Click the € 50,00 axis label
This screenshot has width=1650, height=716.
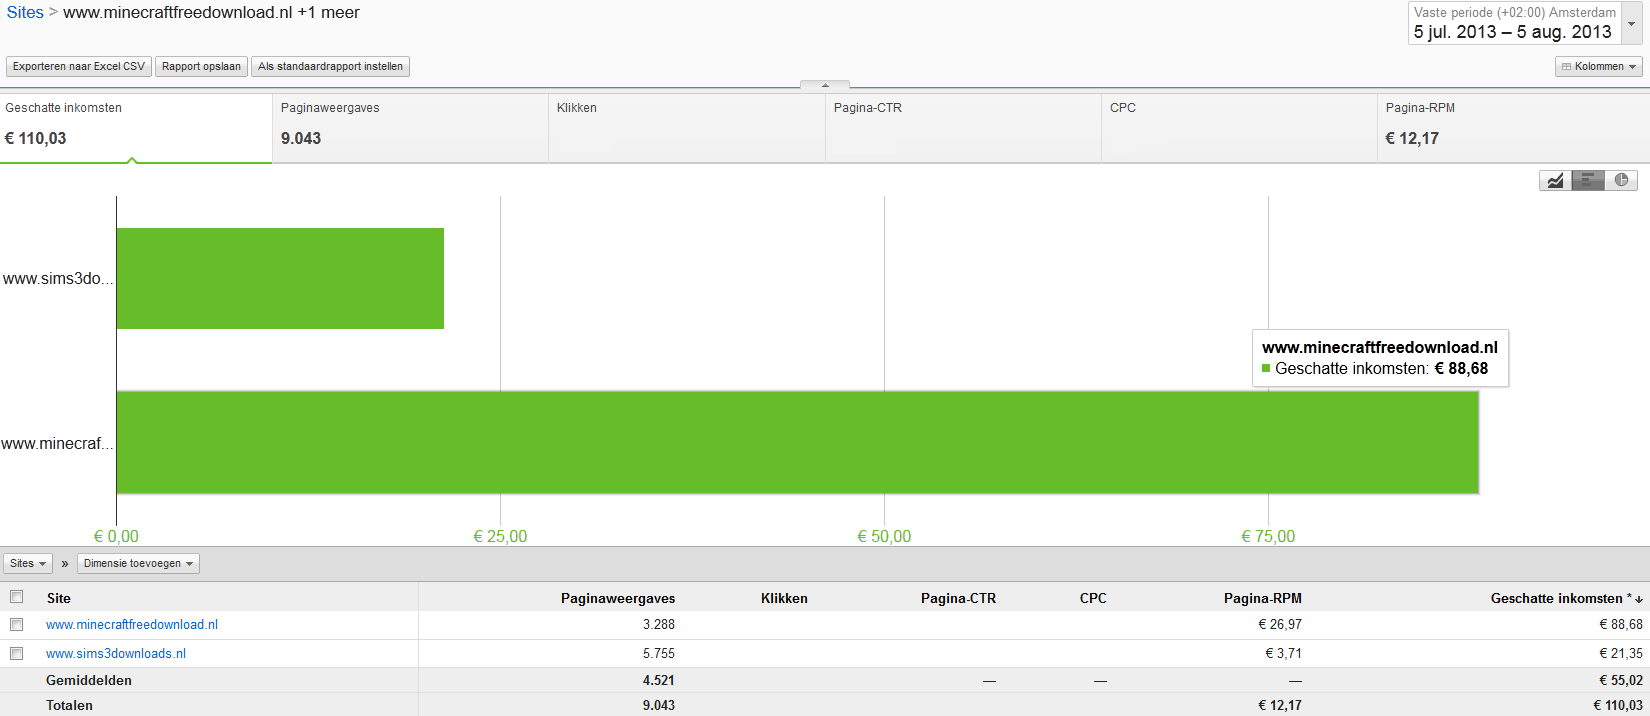pyautogui.click(x=884, y=536)
